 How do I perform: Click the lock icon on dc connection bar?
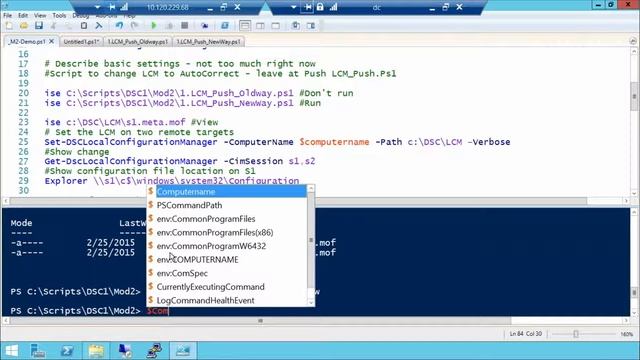(320, 7)
